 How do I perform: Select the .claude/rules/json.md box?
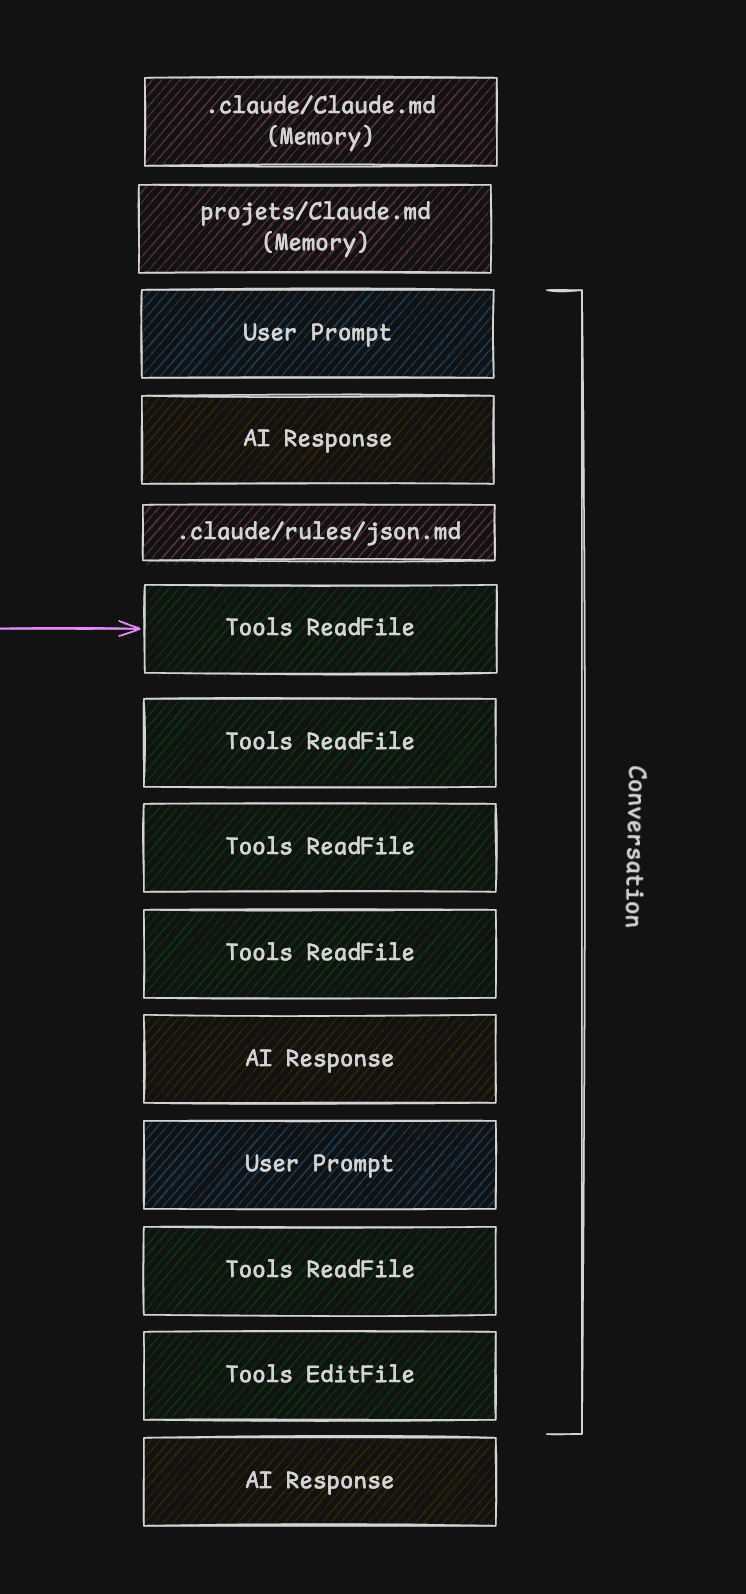coord(318,532)
